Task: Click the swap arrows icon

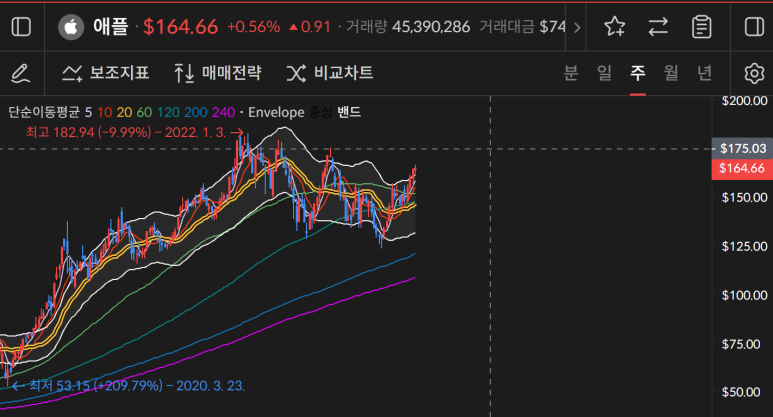Action: (658, 27)
